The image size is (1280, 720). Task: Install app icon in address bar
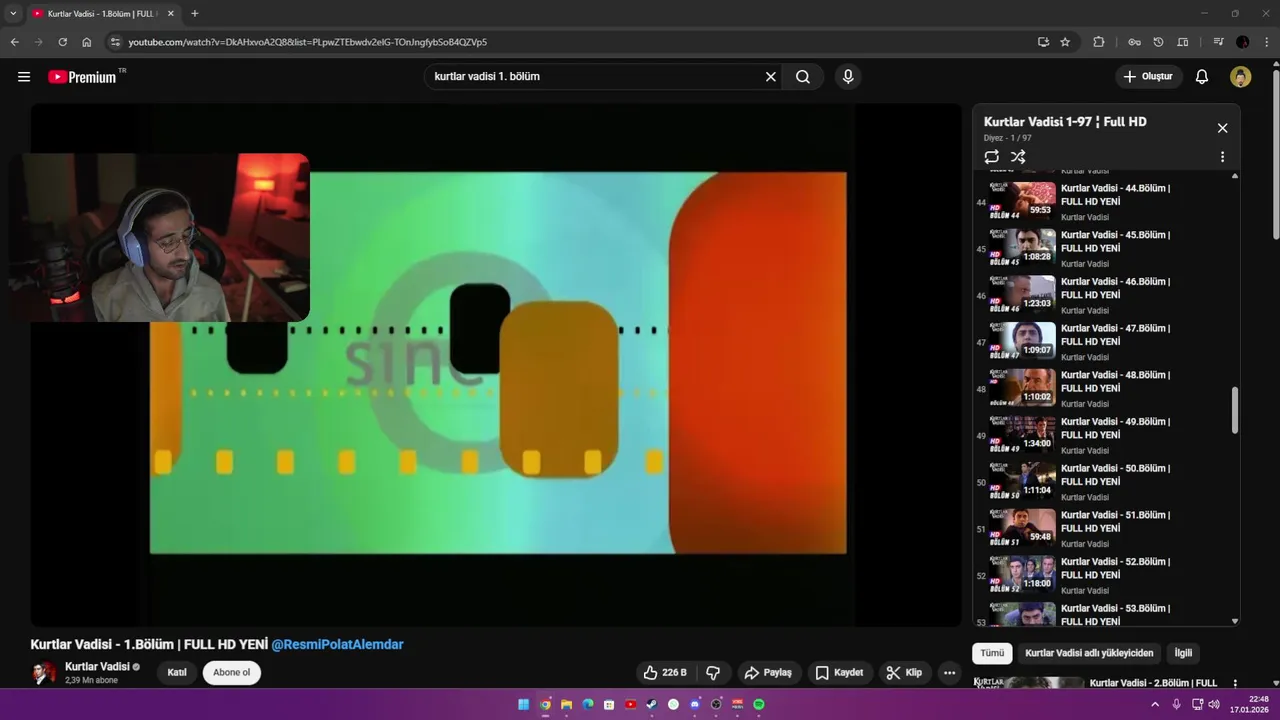click(1043, 42)
